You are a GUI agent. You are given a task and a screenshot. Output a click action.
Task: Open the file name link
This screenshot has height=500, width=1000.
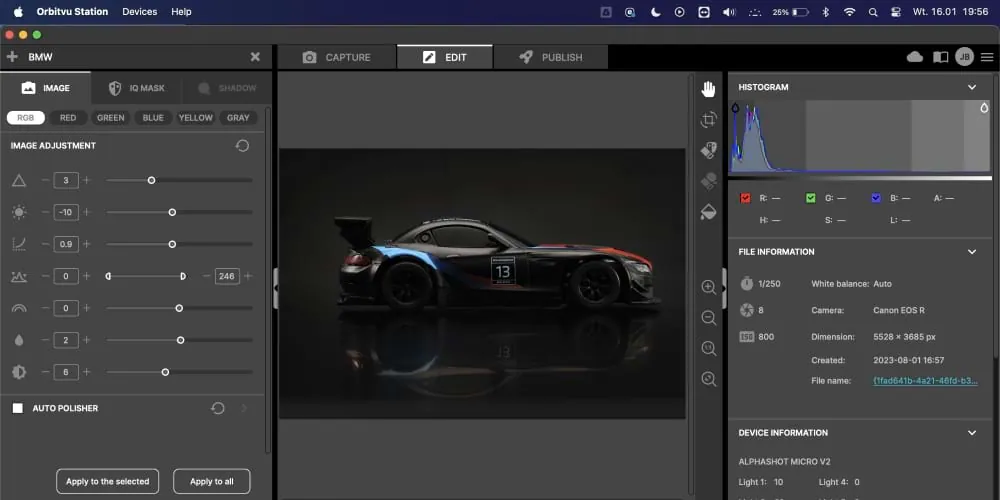[925, 381]
